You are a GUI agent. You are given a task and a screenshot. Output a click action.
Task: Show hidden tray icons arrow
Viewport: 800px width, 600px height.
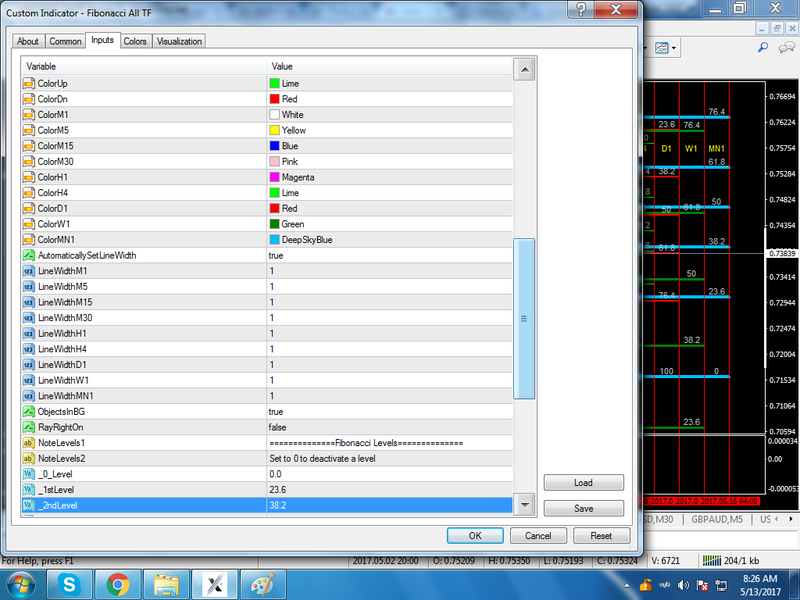click(x=627, y=586)
